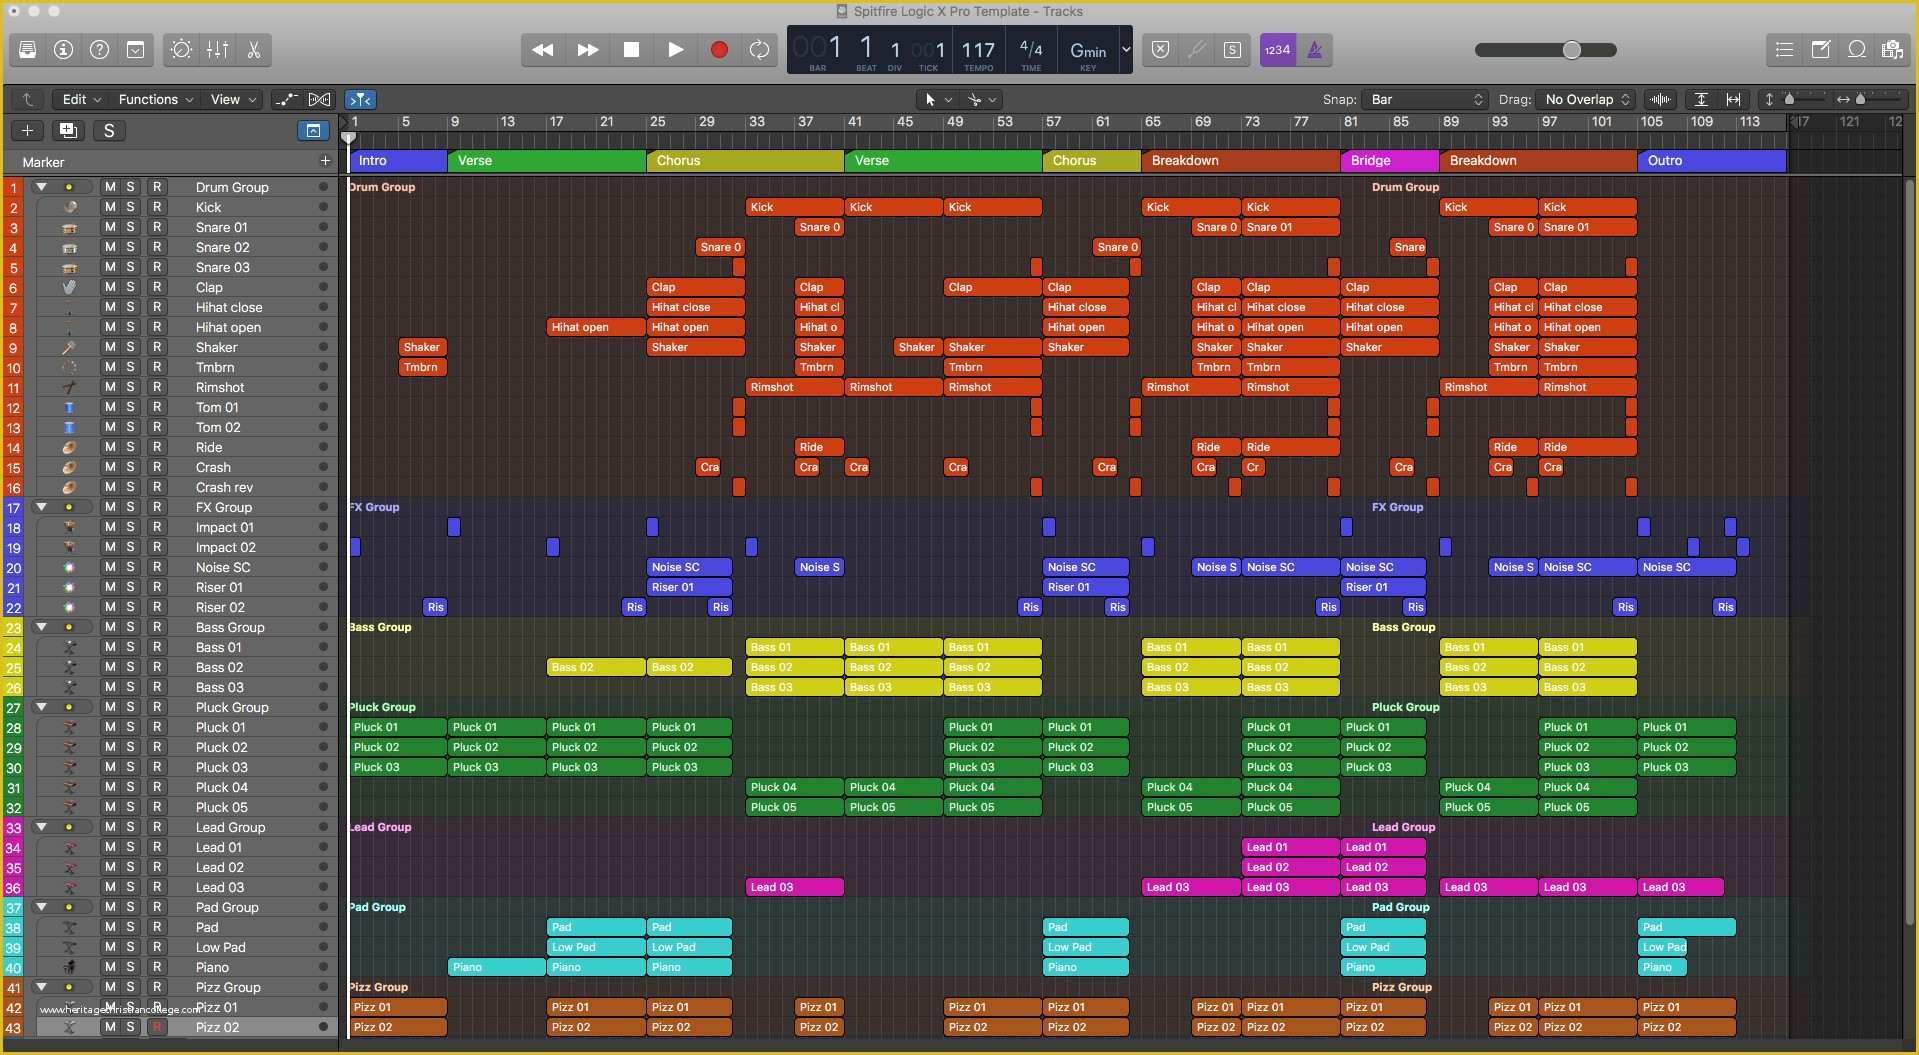The height and width of the screenshot is (1055, 1919).
Task: Open the View menu
Action: click(235, 99)
